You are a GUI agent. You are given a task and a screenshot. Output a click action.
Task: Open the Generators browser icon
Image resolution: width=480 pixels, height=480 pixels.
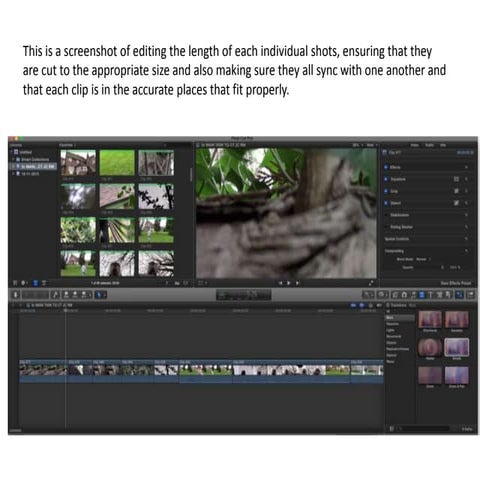click(439, 295)
